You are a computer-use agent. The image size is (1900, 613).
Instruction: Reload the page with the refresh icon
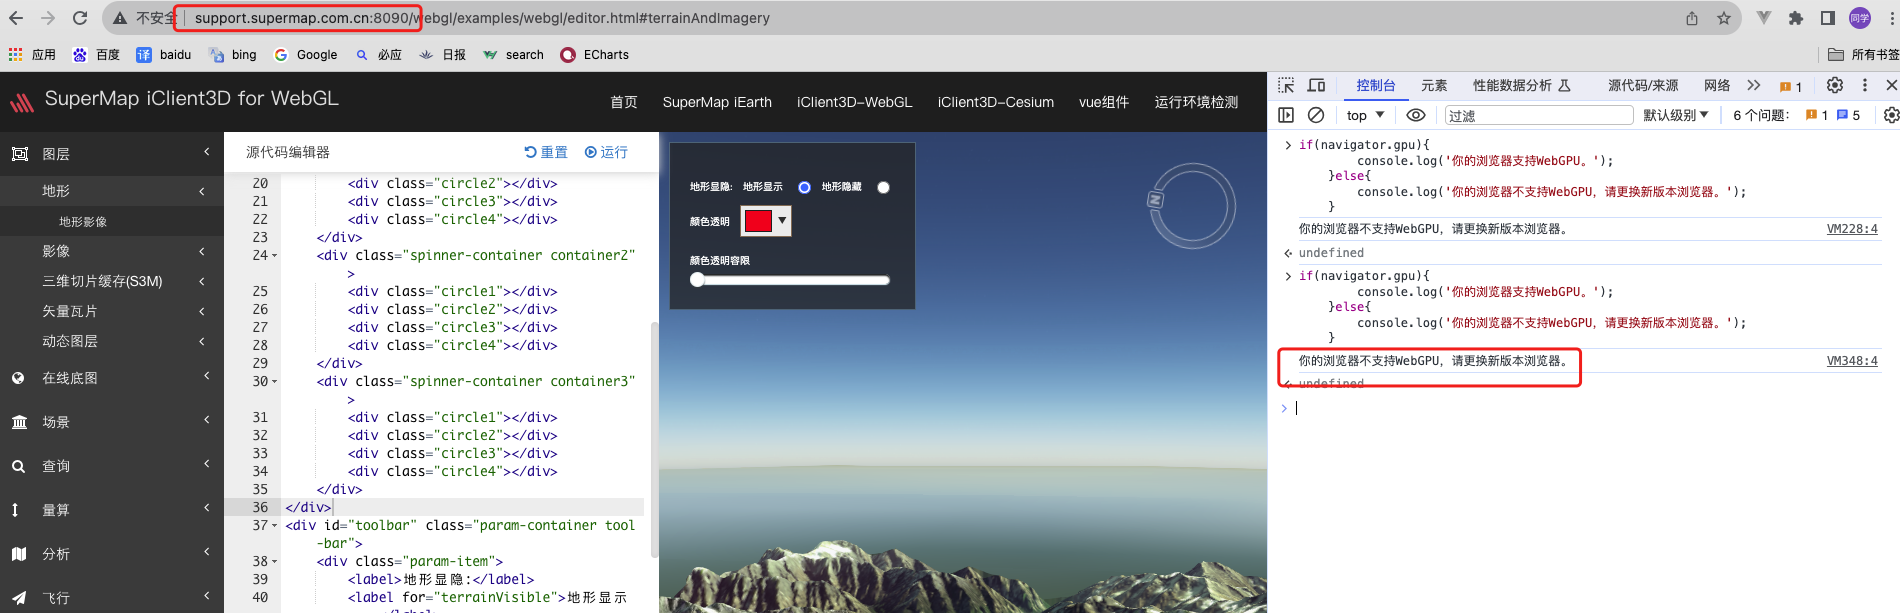80,18
